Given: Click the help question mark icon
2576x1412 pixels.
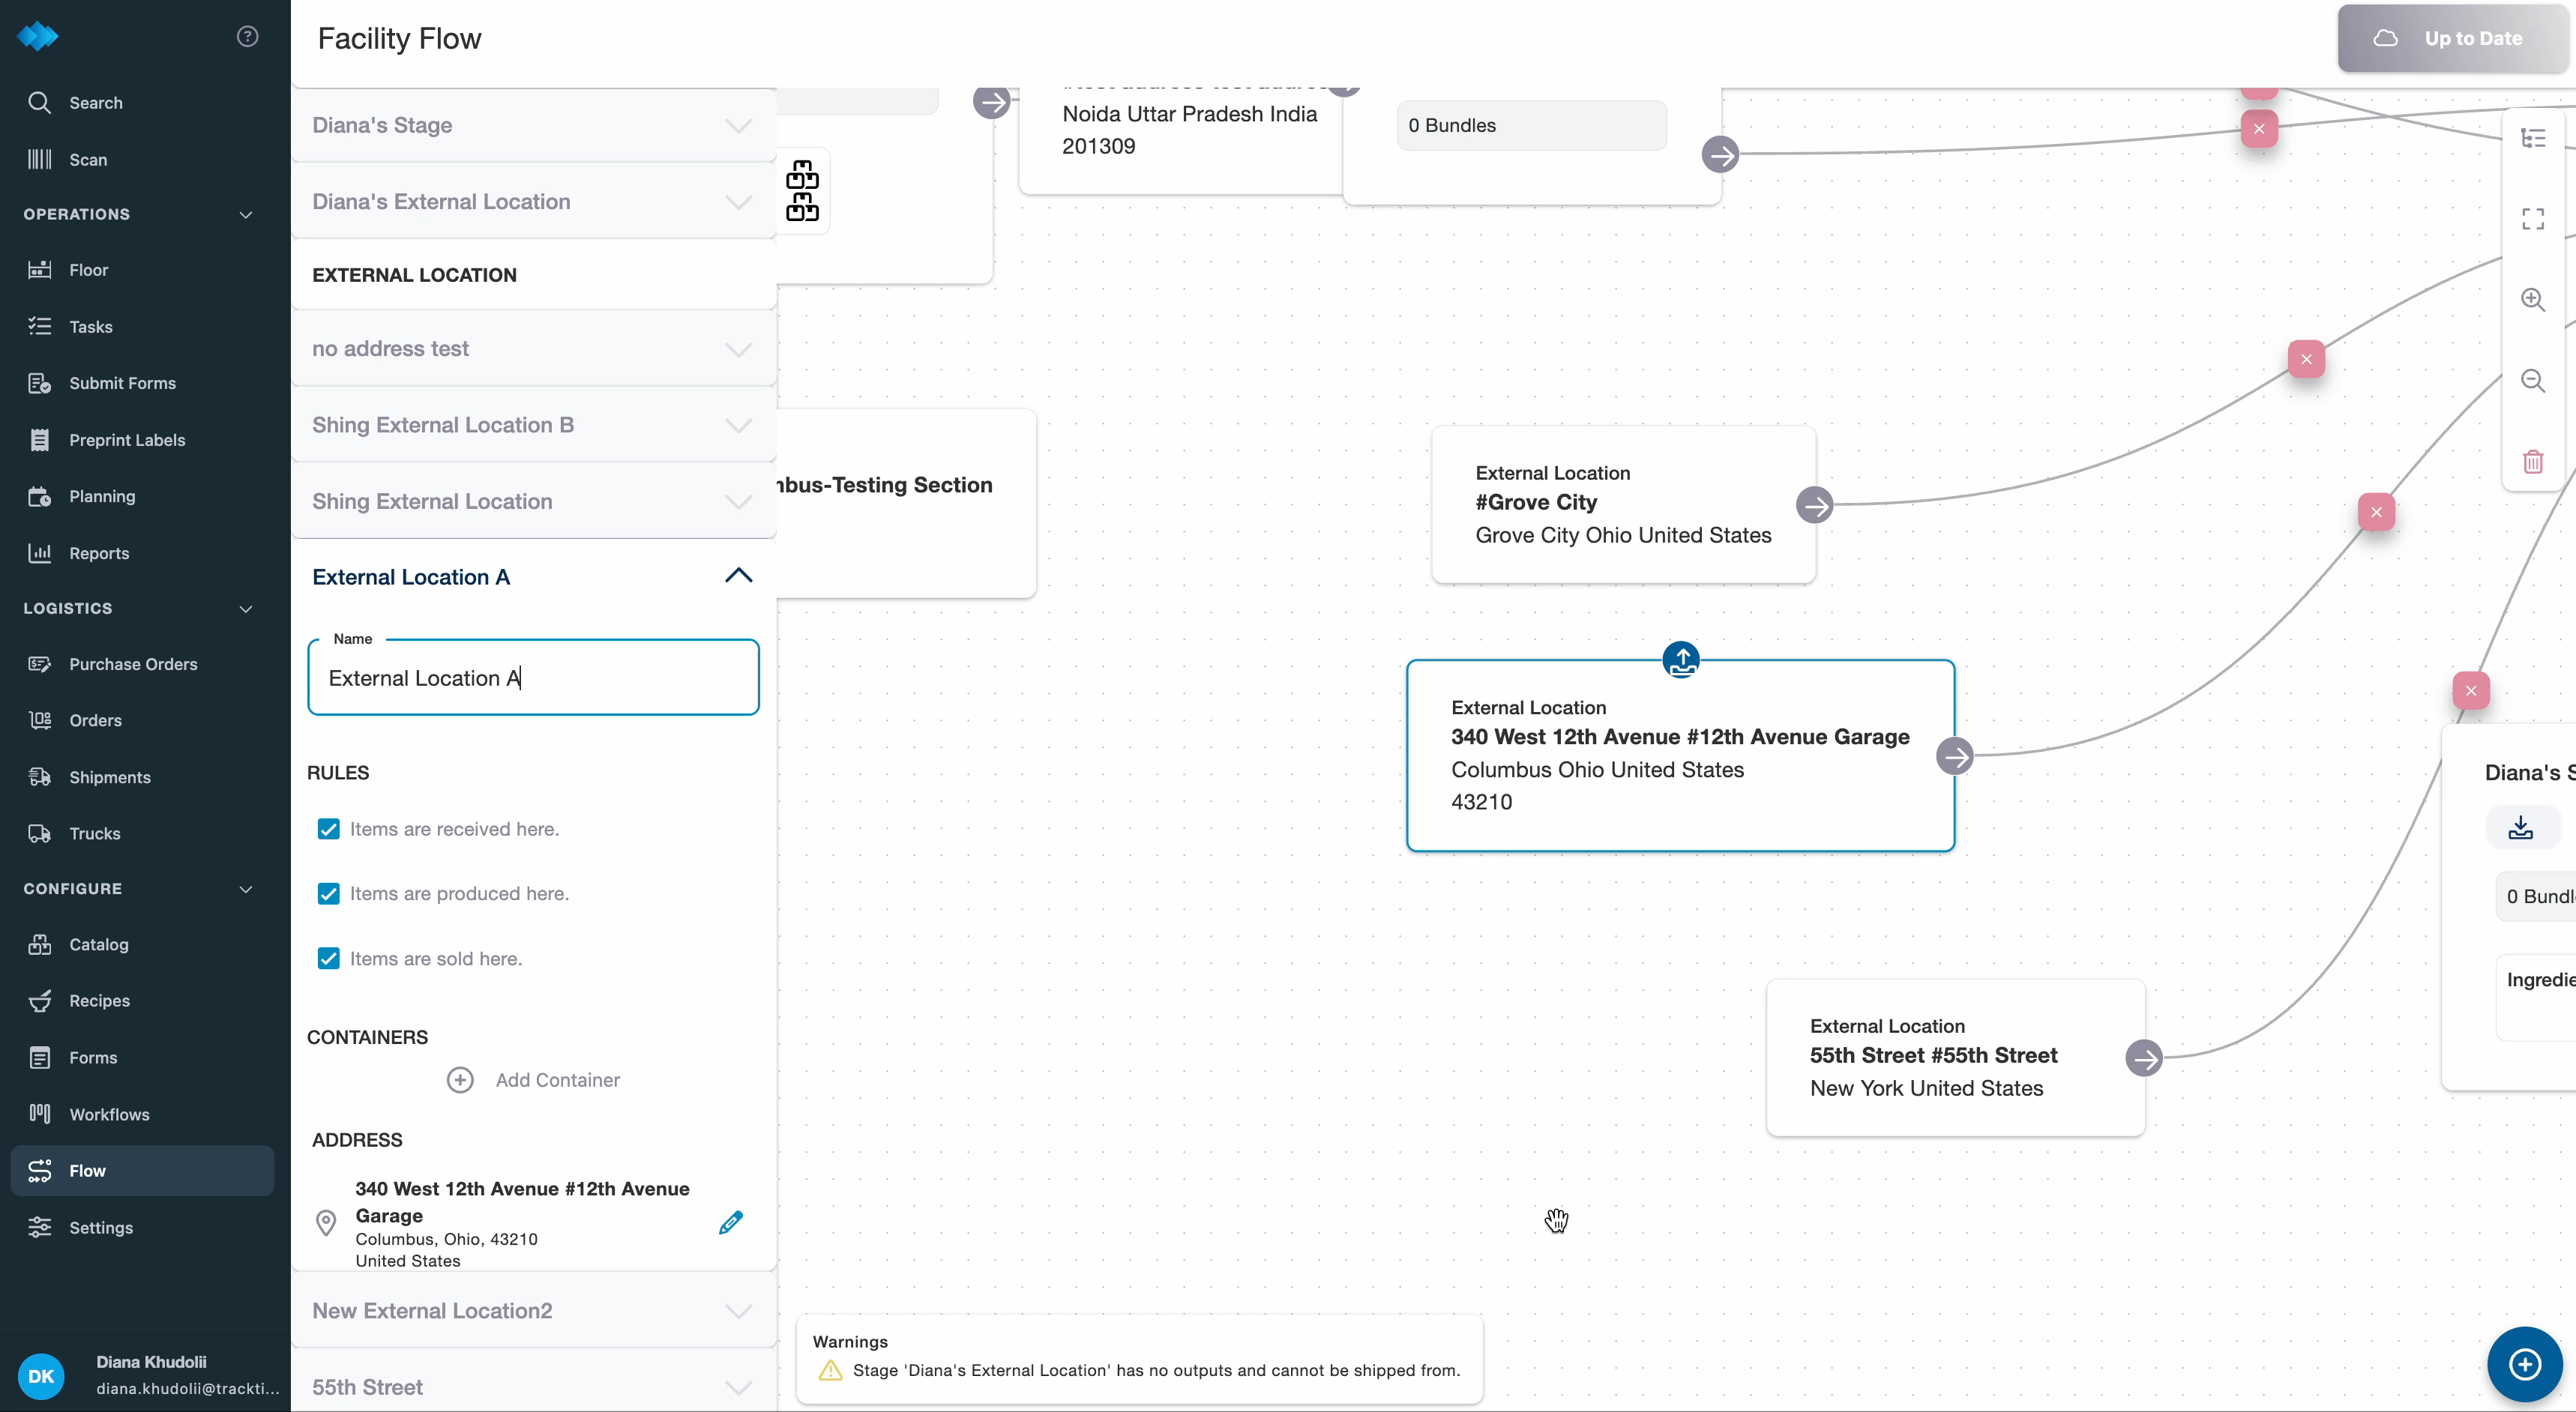Looking at the screenshot, I should coord(247,37).
